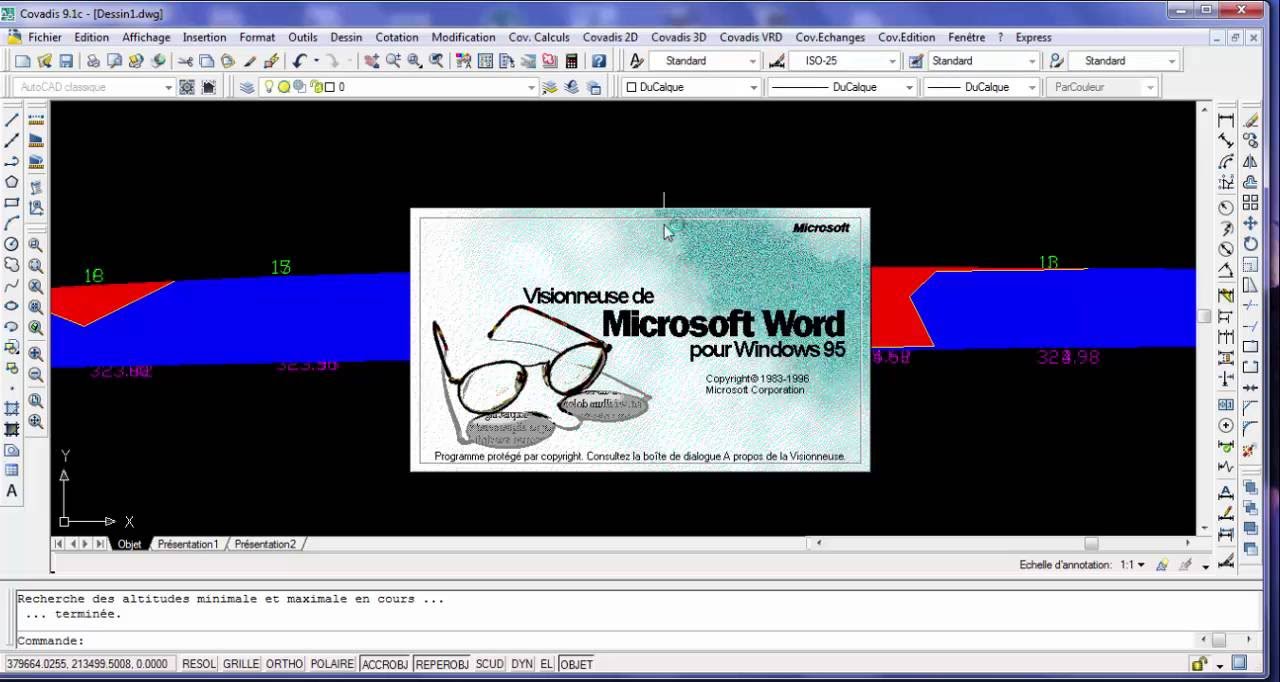Select the Mirror tool in modify toolbar

(1250, 161)
